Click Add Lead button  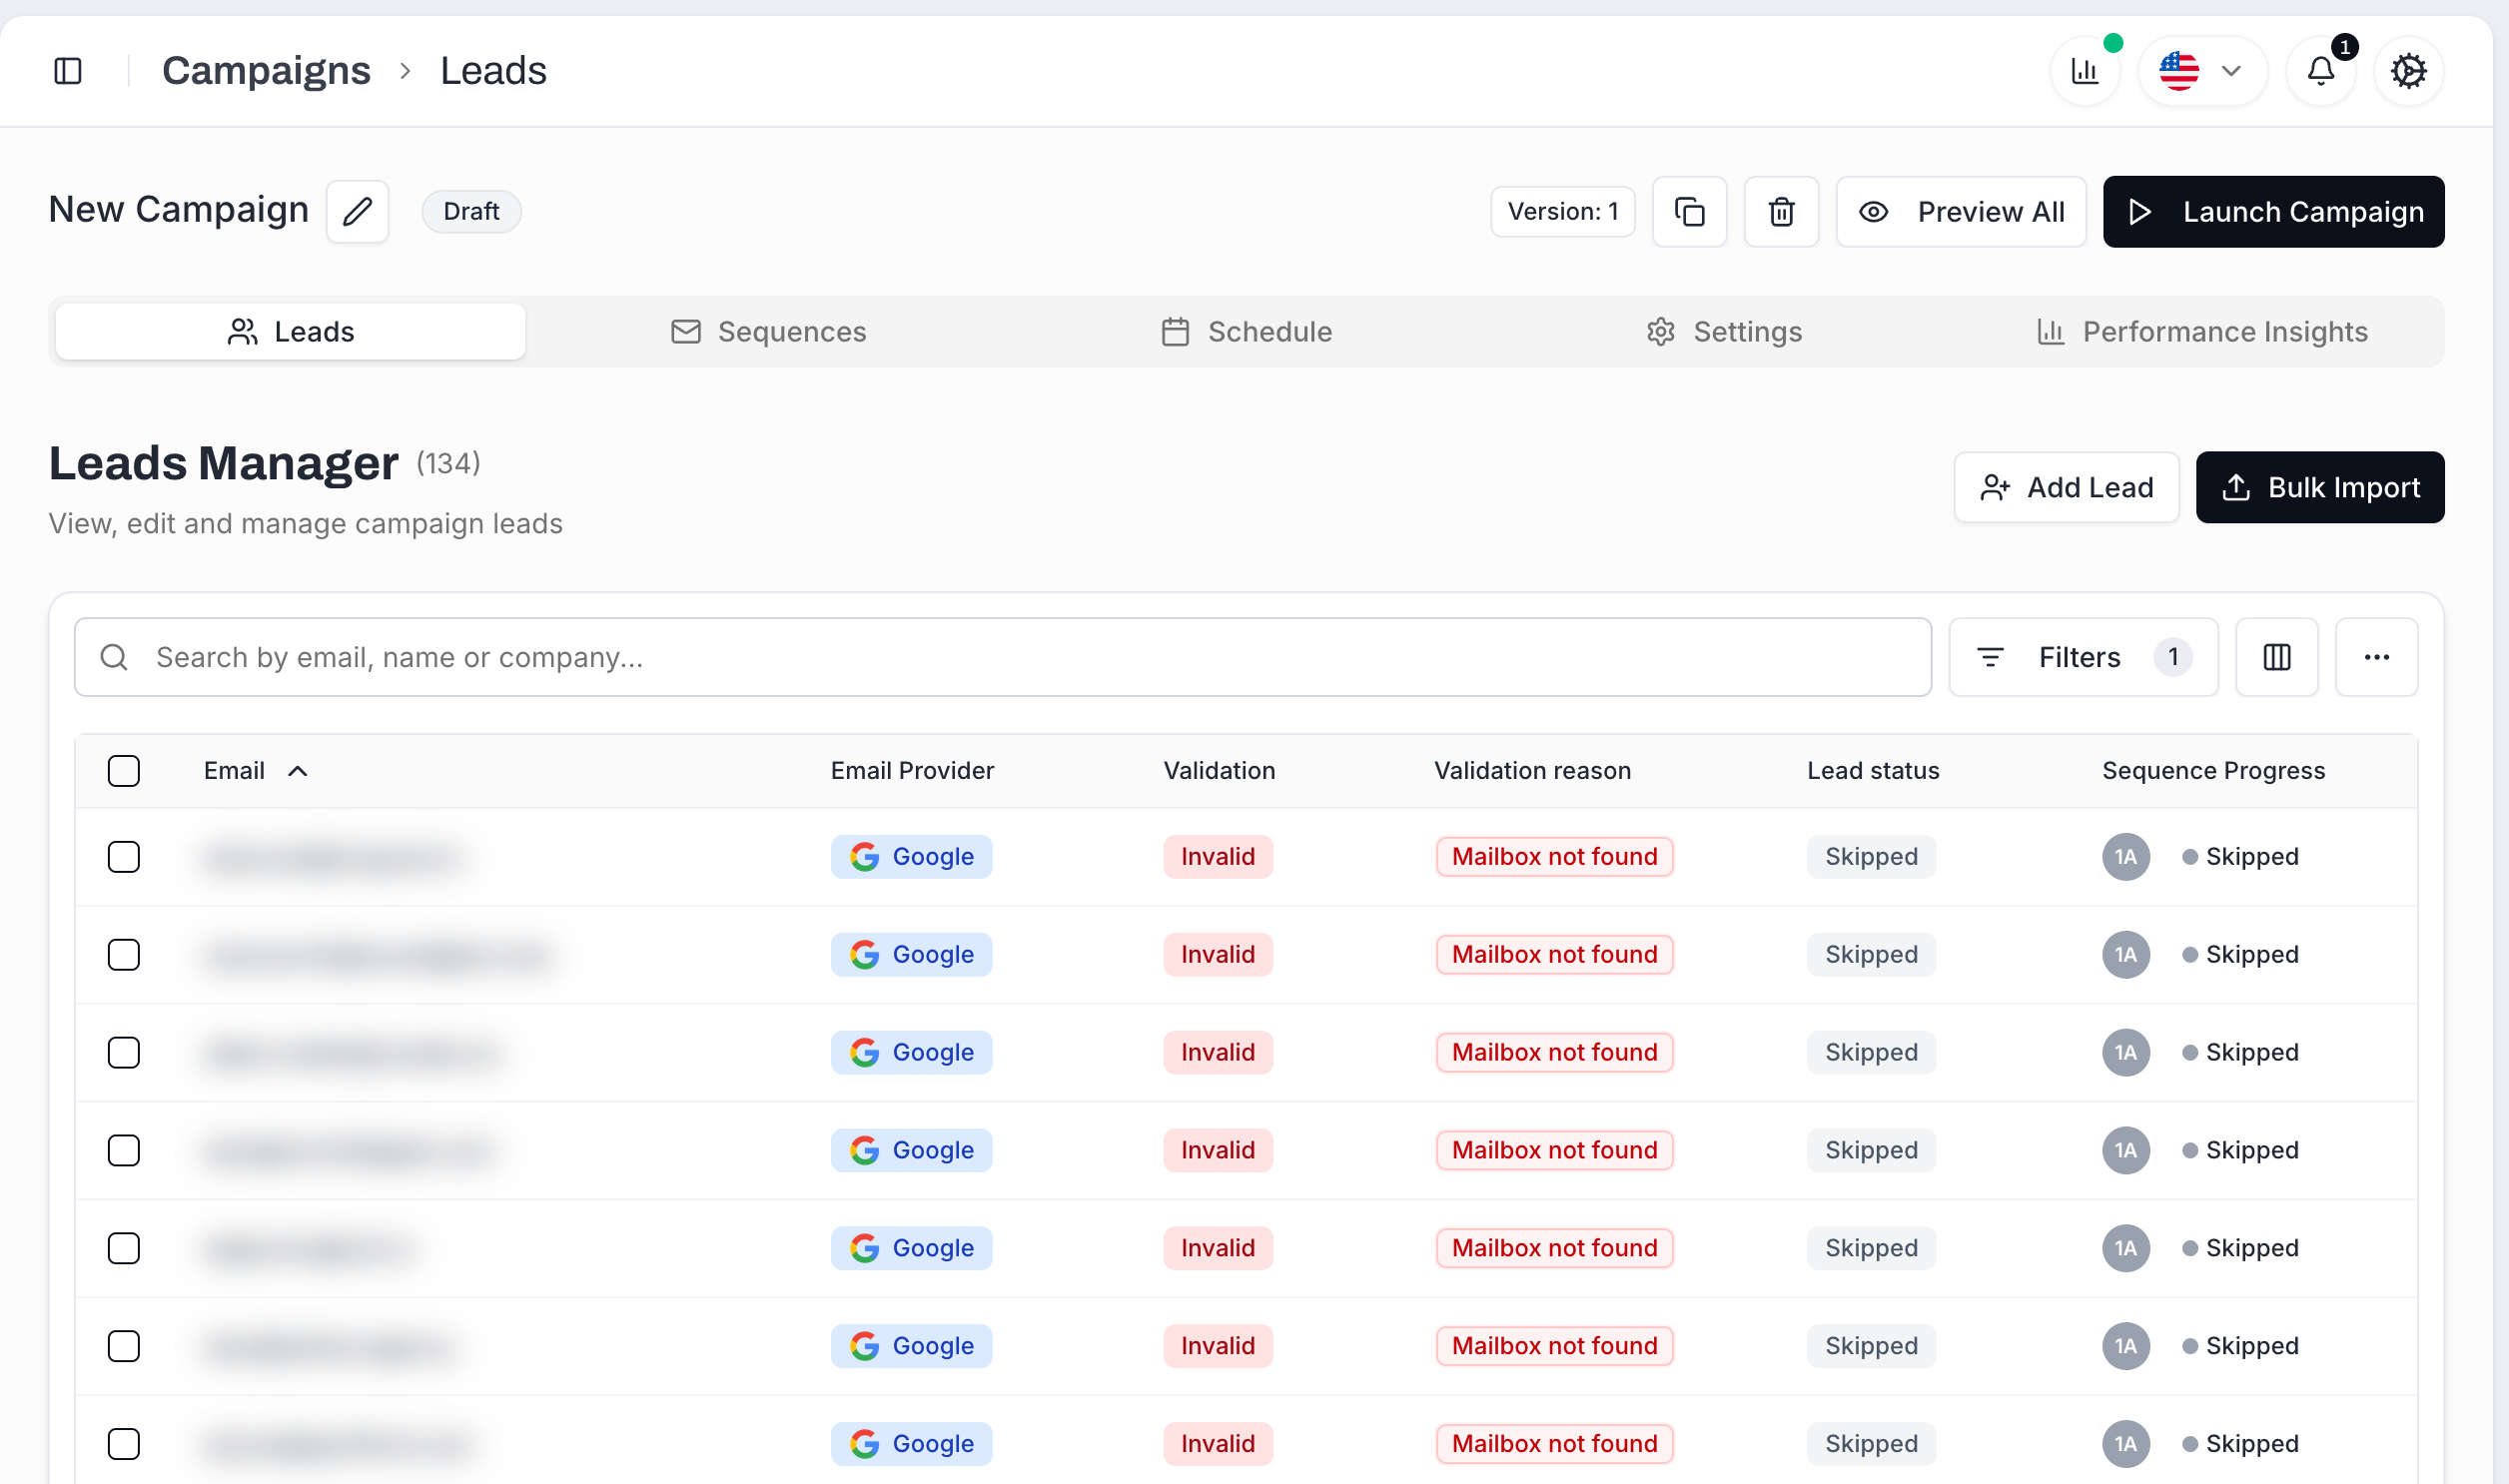[x=2066, y=487]
